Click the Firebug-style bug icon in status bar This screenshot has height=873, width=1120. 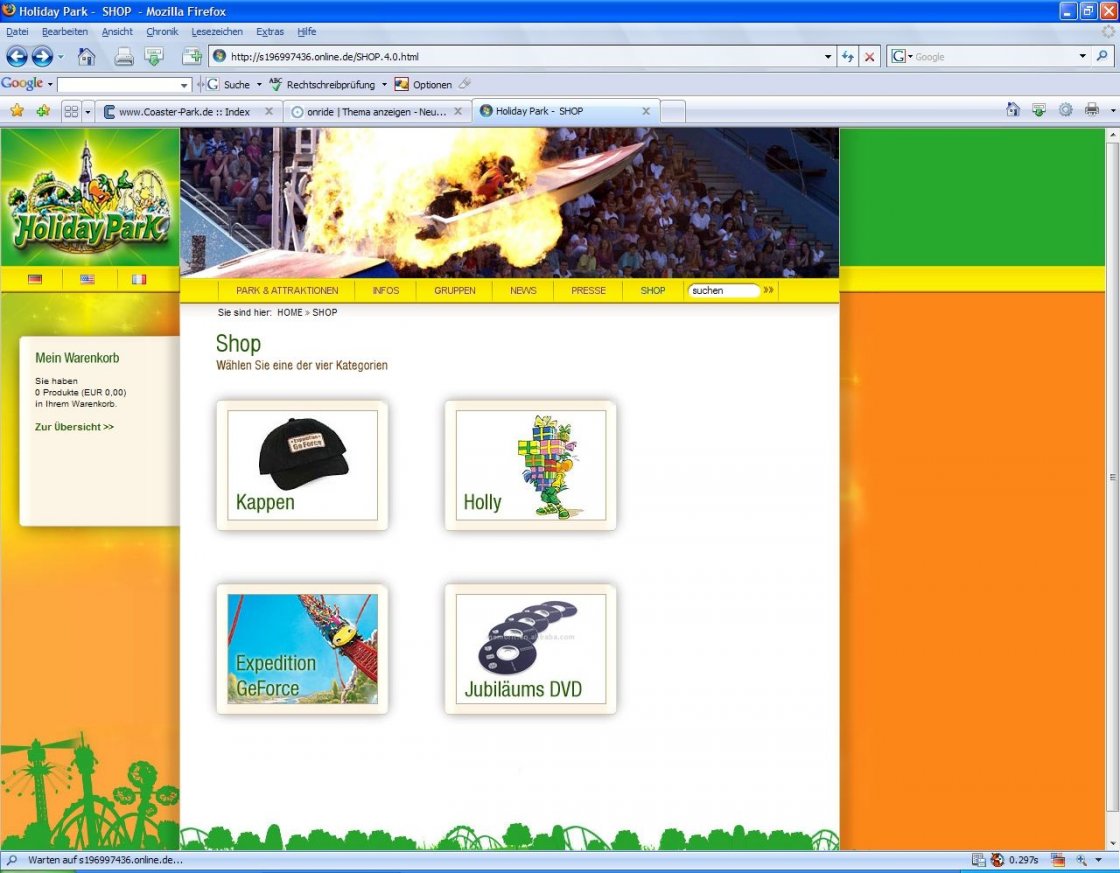click(x=997, y=859)
